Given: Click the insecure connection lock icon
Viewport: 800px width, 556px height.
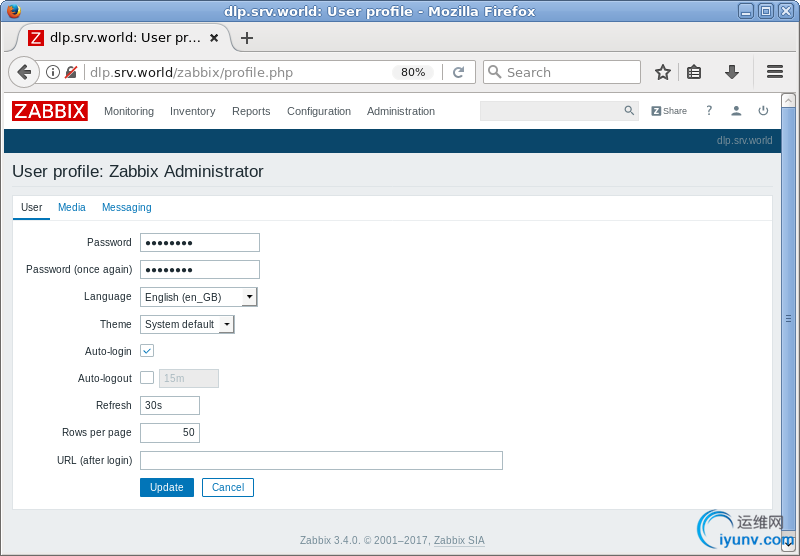Looking at the screenshot, I should (71, 72).
